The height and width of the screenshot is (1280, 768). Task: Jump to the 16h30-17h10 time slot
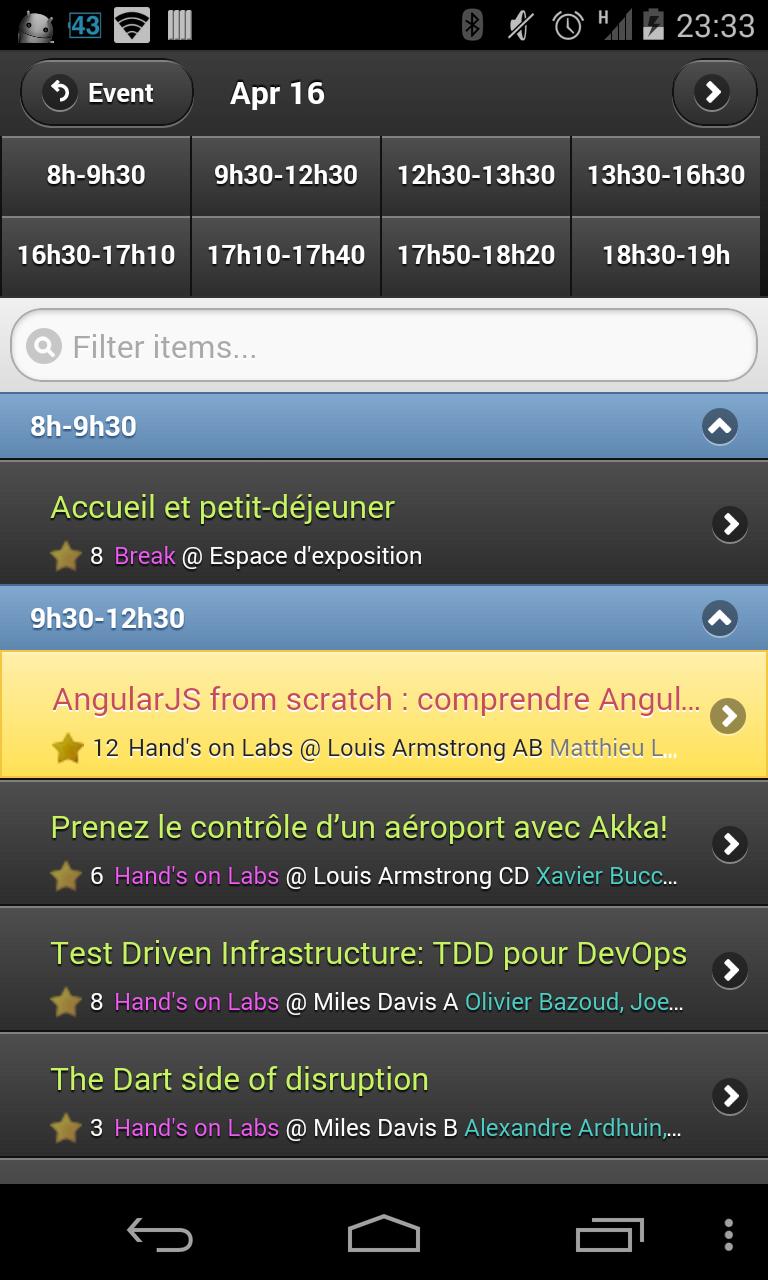tap(96, 255)
